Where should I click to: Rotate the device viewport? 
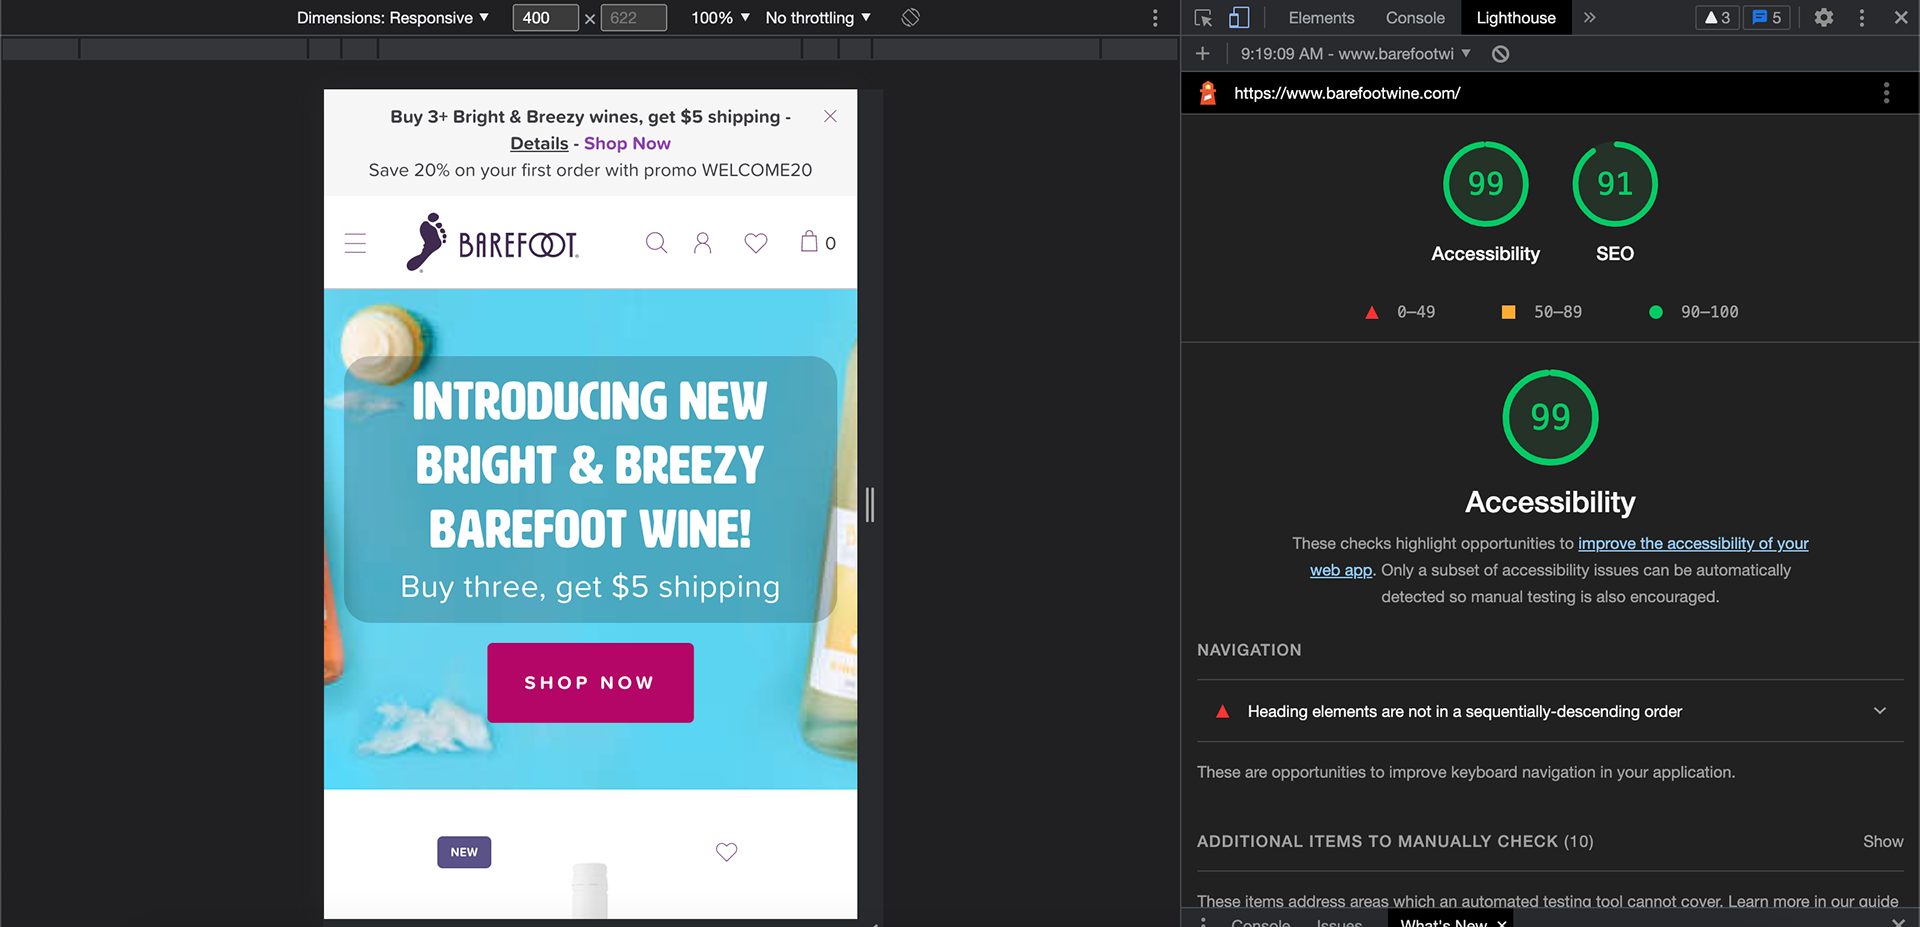point(910,18)
